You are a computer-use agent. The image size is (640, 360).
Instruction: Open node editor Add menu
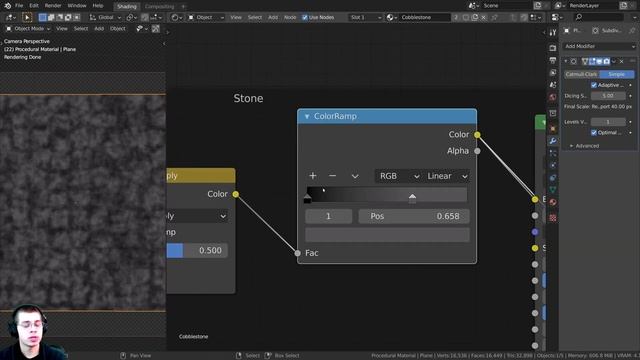click(x=273, y=17)
